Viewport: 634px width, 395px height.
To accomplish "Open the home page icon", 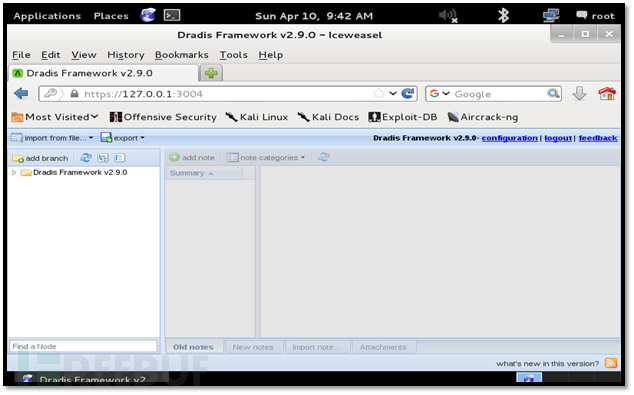I will [607, 94].
